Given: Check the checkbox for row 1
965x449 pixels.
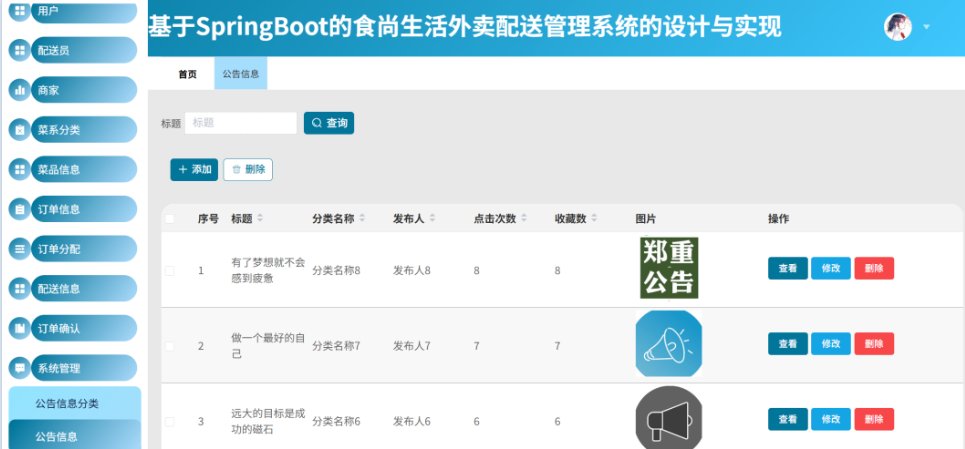Looking at the screenshot, I should 169,271.
